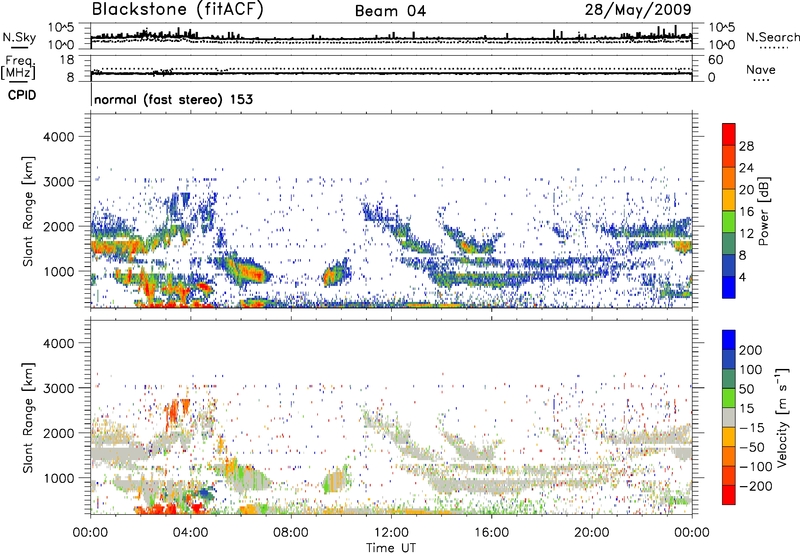Click the '-200' value on Velocity colorbar
This screenshot has height=554, width=800.
(x=756, y=486)
